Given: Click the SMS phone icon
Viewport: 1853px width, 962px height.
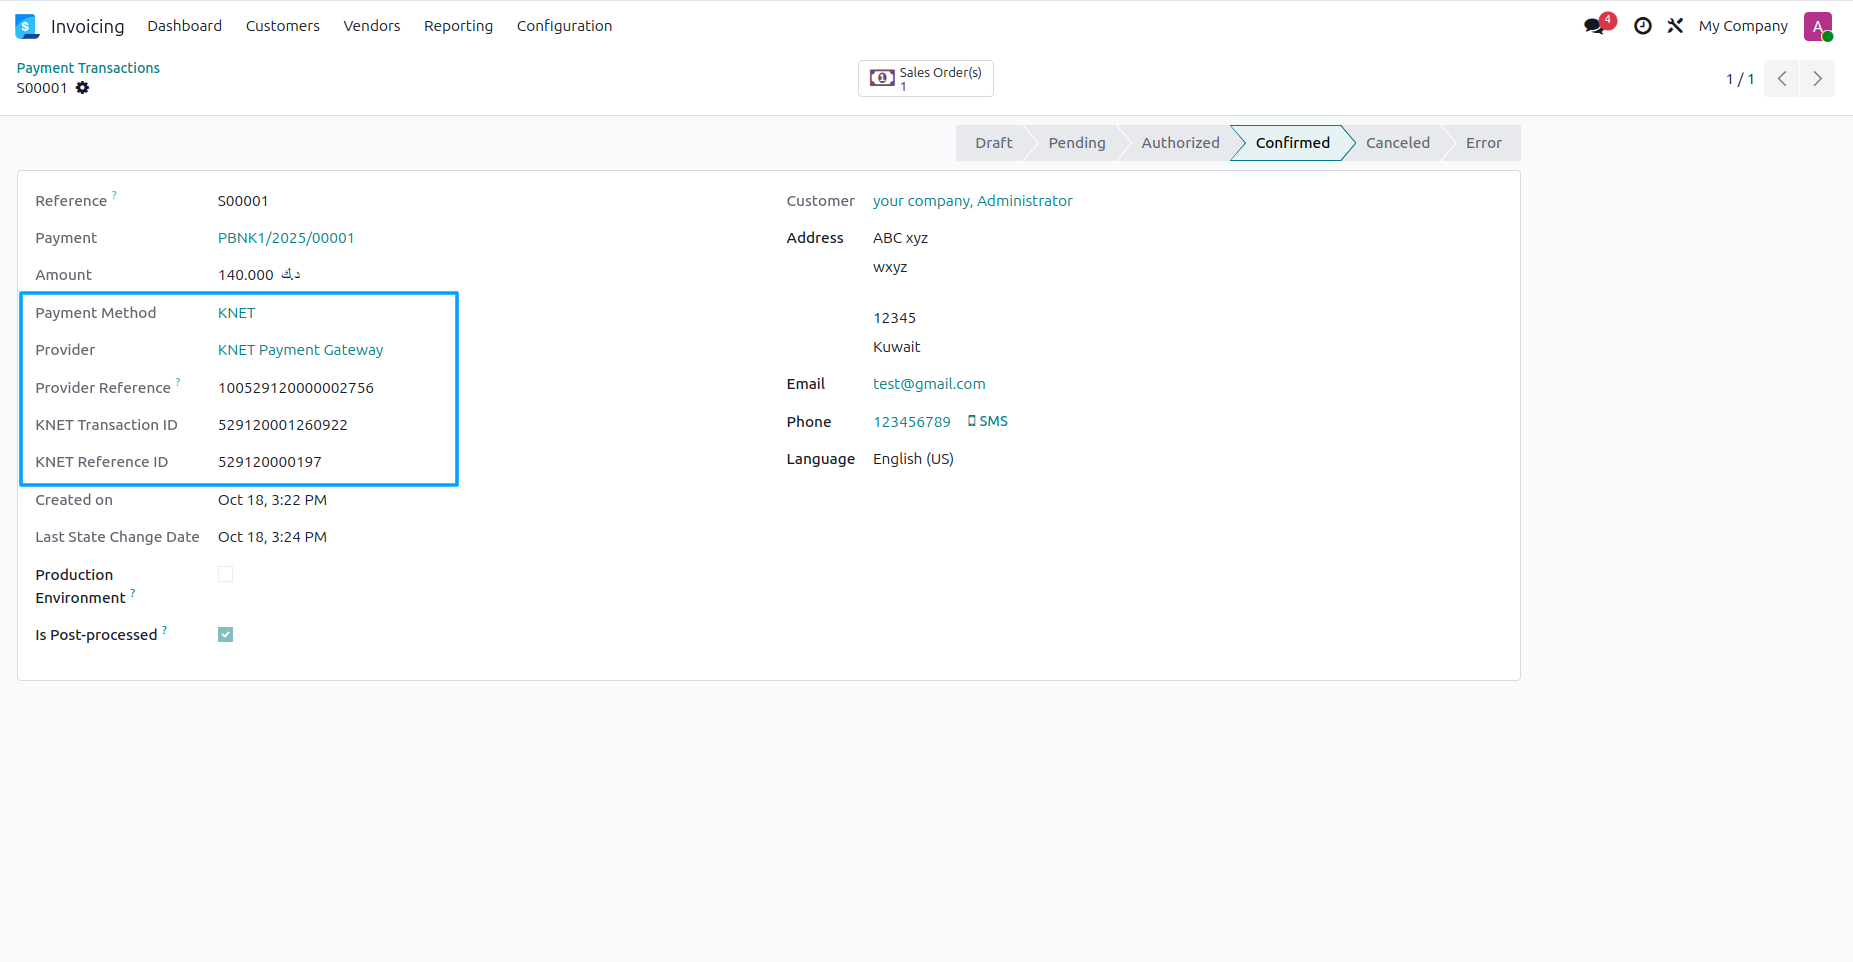Looking at the screenshot, I should pyautogui.click(x=971, y=421).
